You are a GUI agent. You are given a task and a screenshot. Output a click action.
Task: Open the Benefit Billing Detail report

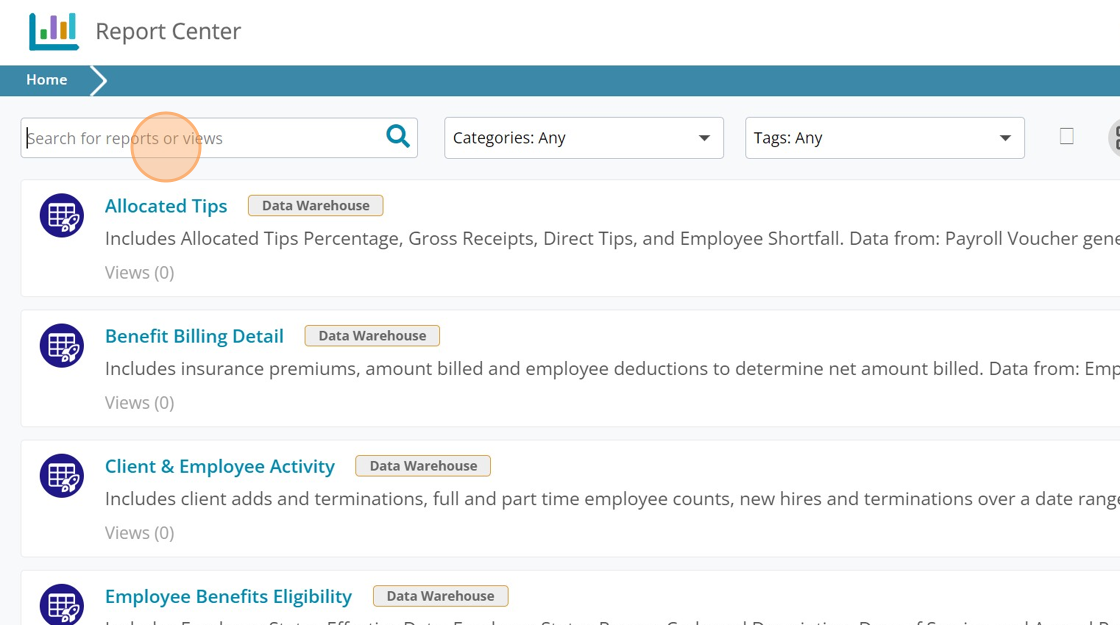194,336
